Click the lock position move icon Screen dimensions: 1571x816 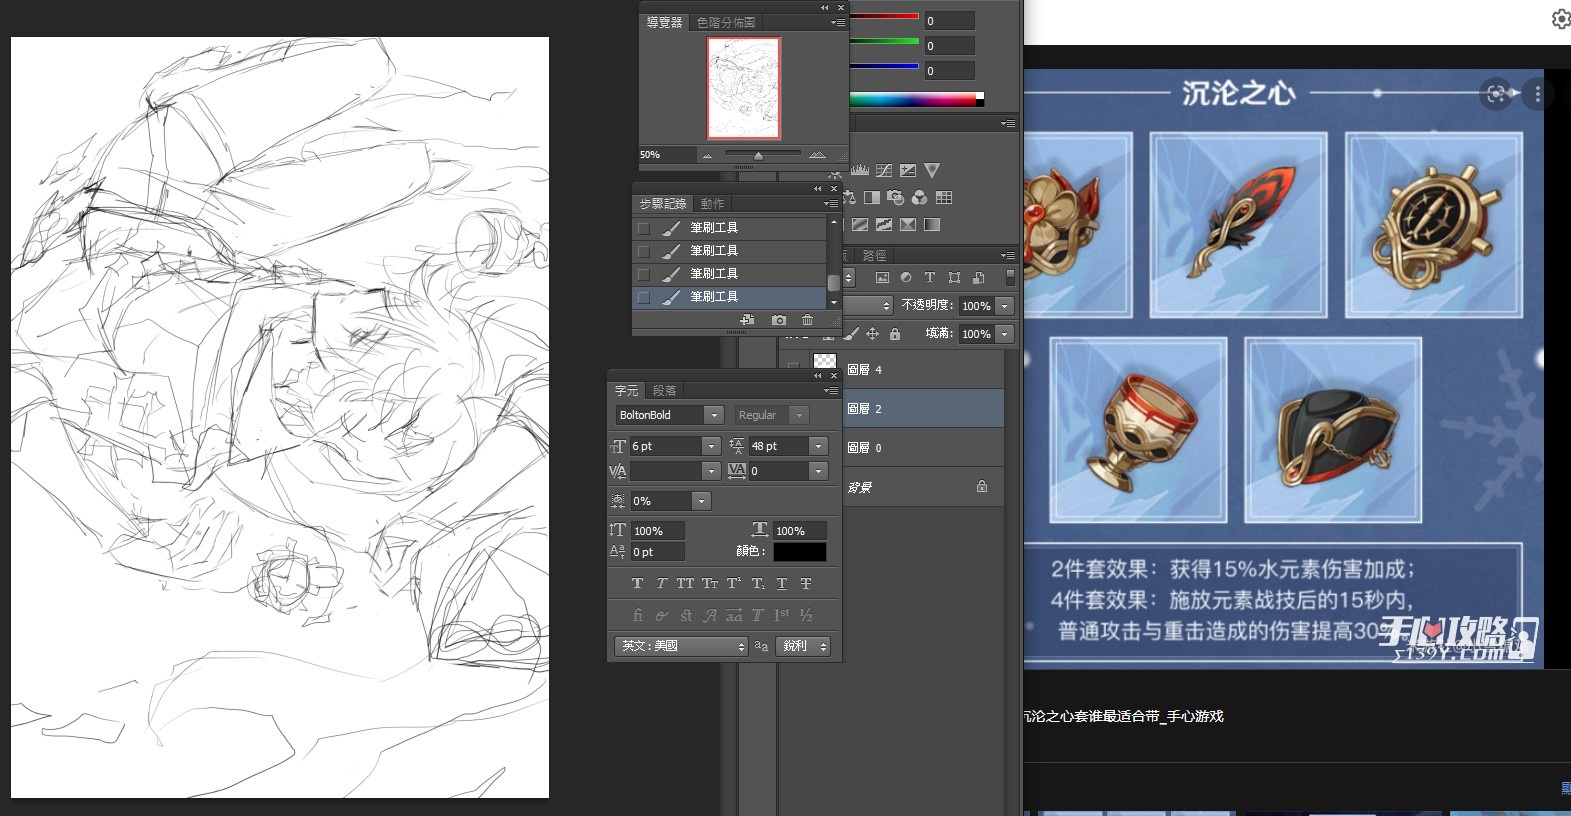coord(872,334)
